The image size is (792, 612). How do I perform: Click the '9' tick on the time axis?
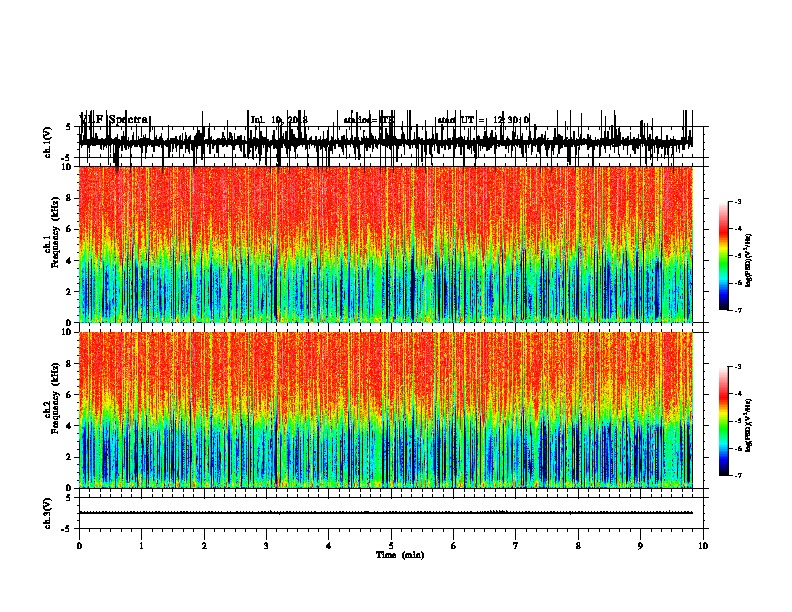pyautogui.click(x=640, y=545)
